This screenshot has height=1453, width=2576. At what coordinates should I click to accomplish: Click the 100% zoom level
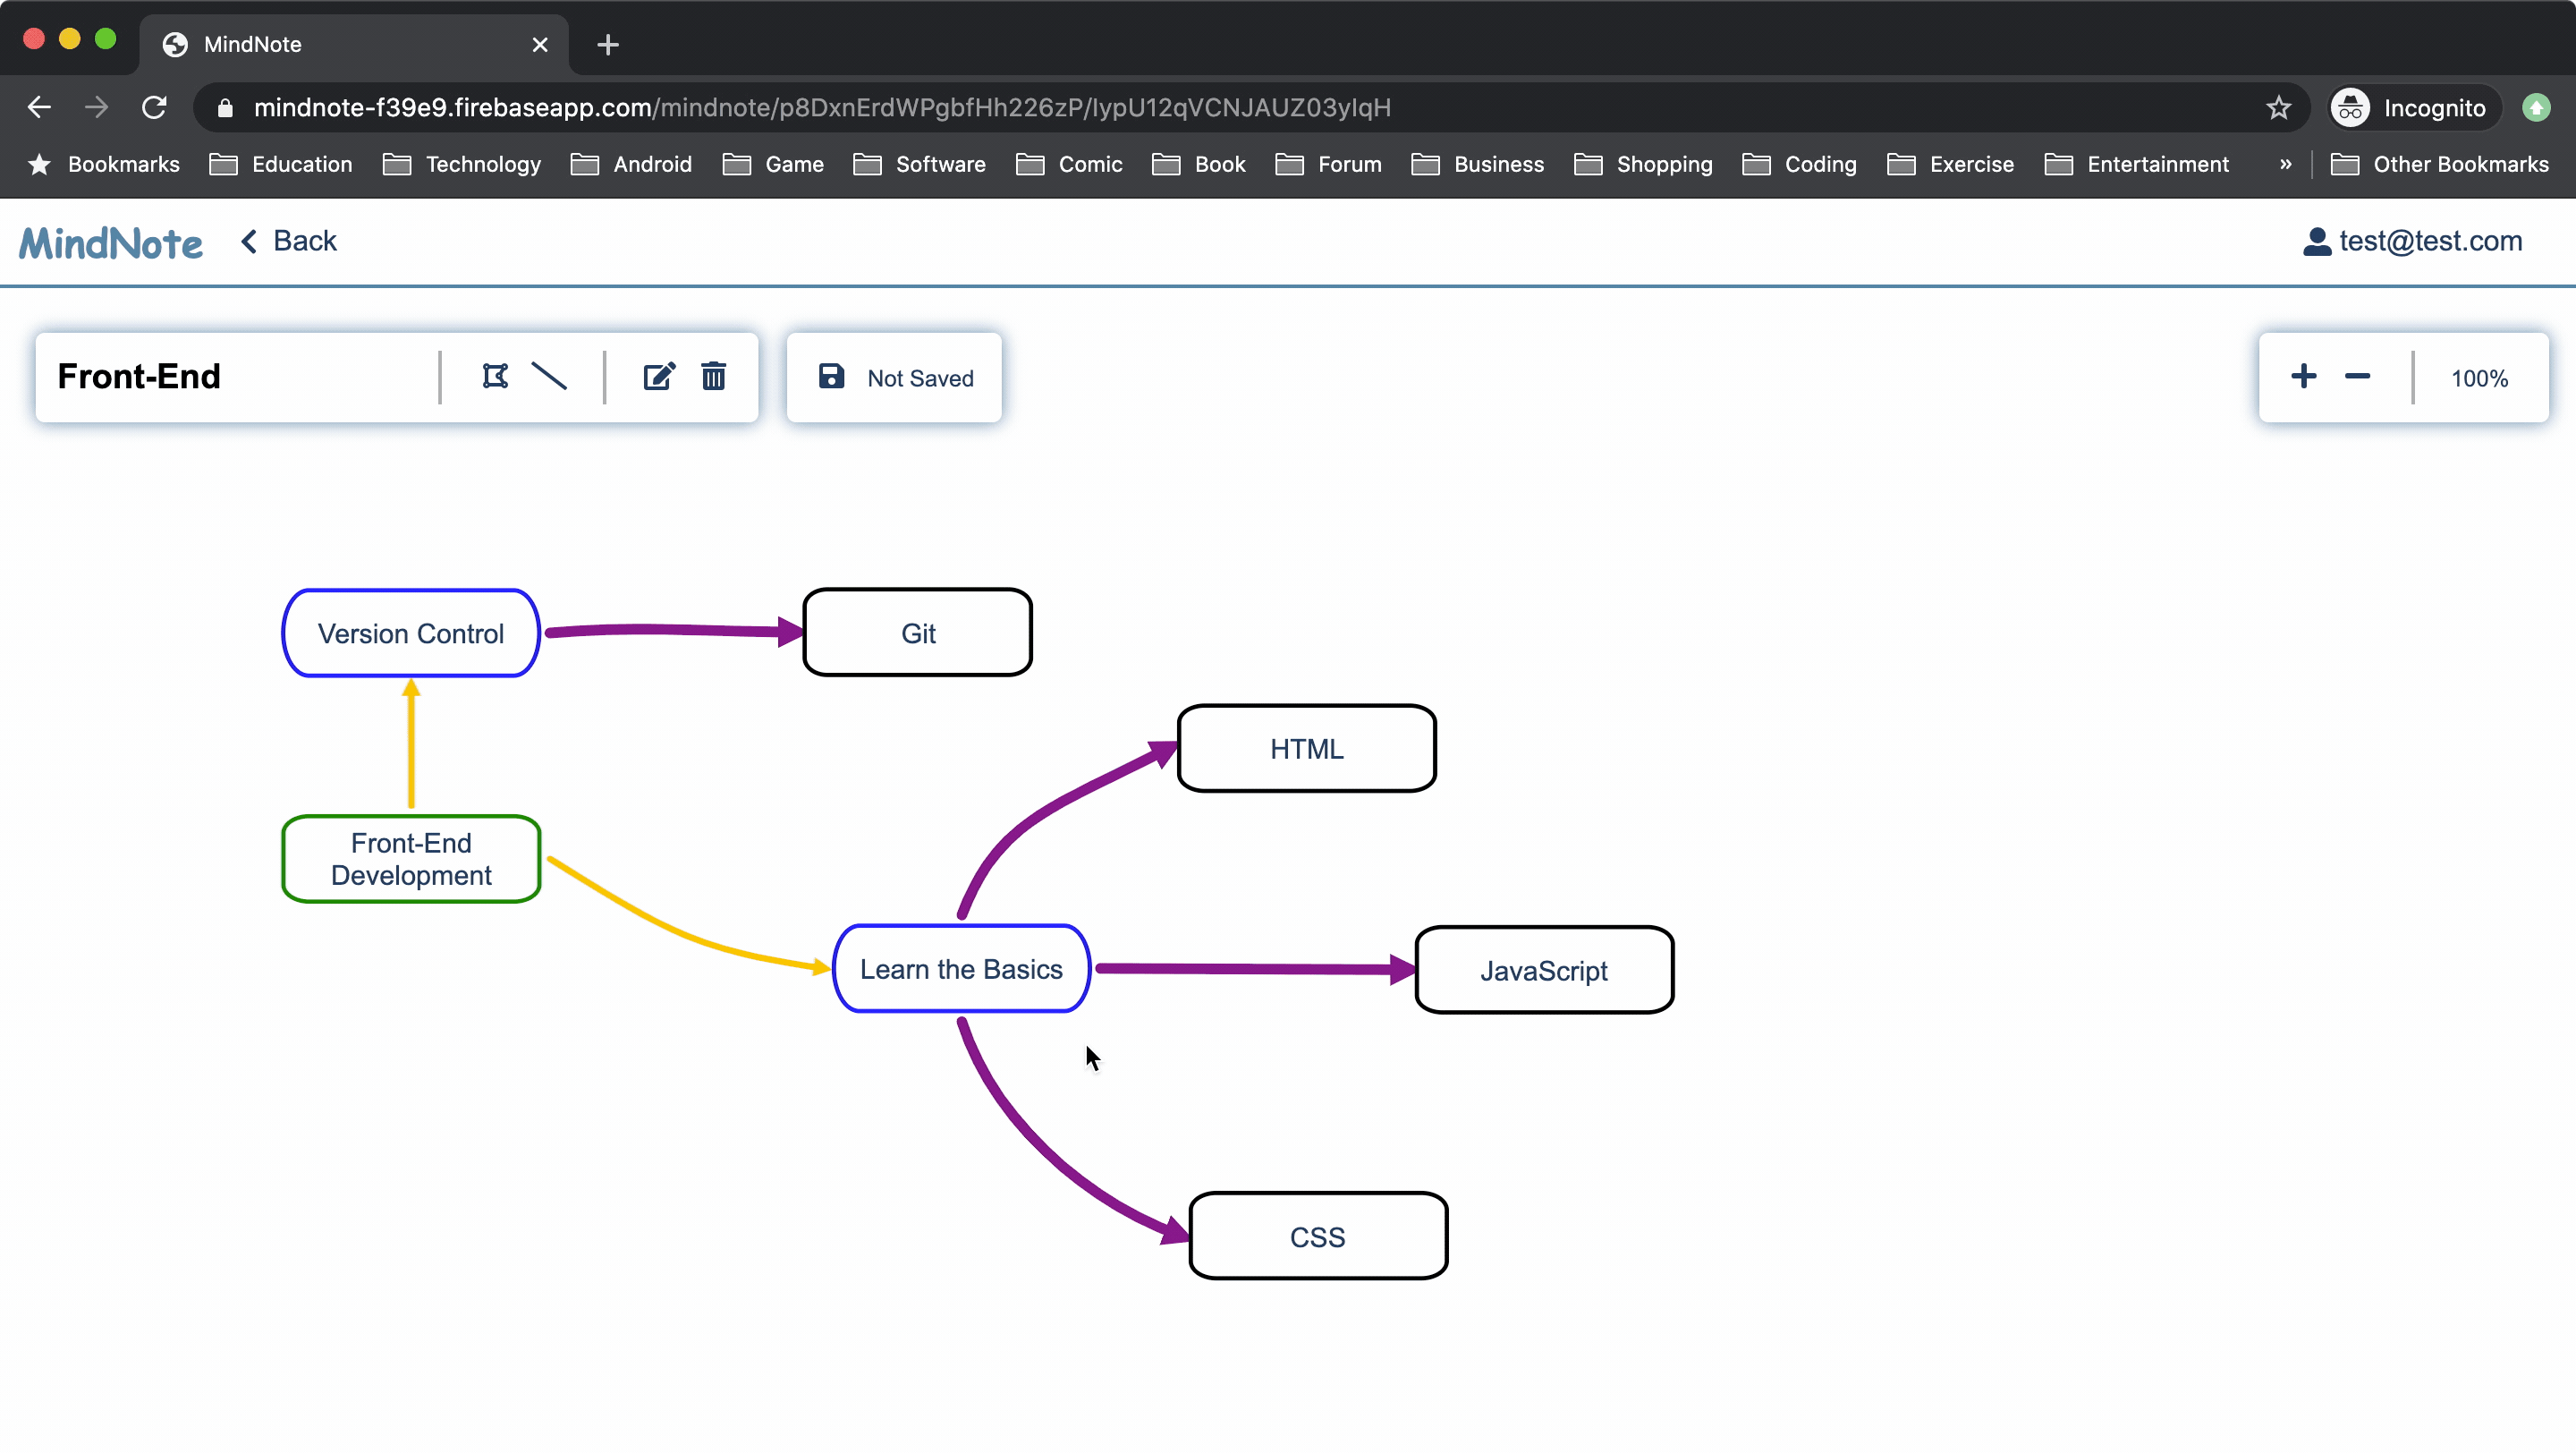[x=2479, y=378]
